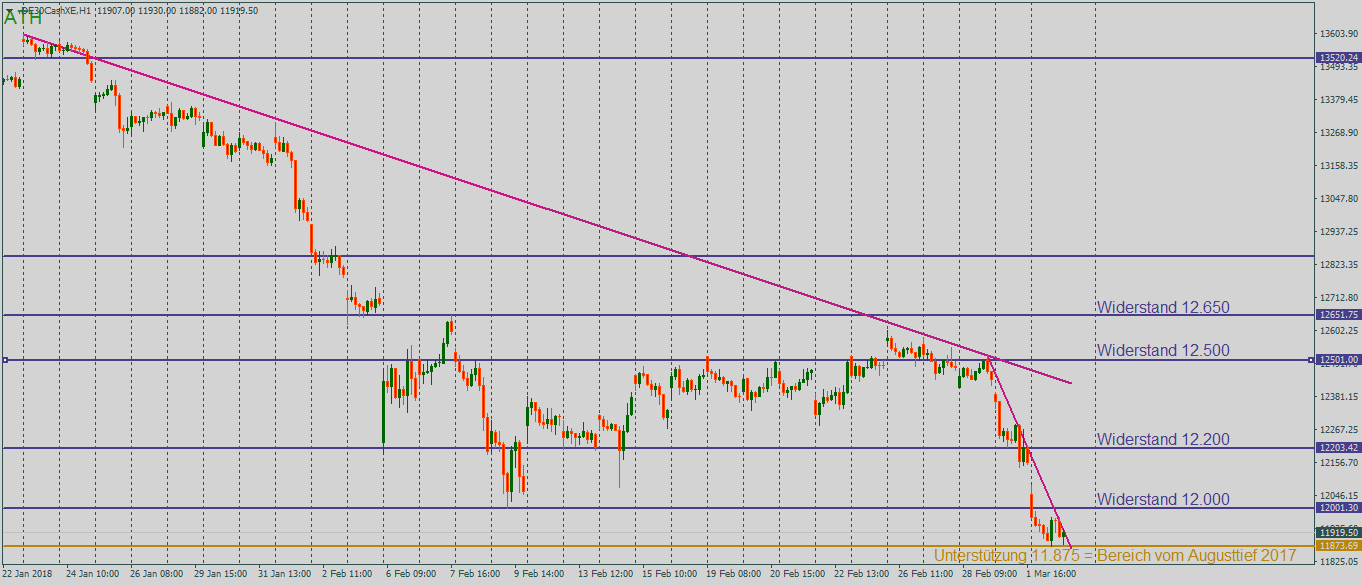Click the 22 Jan 2018 date label
1362x585 pixels.
26,575
